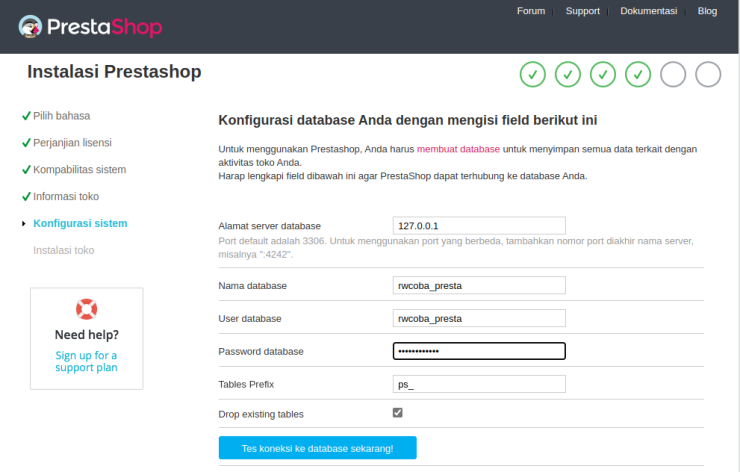Click the PrestaShop puffin logo icon
Image resolution: width=740 pixels, height=472 pixels.
tap(30, 26)
